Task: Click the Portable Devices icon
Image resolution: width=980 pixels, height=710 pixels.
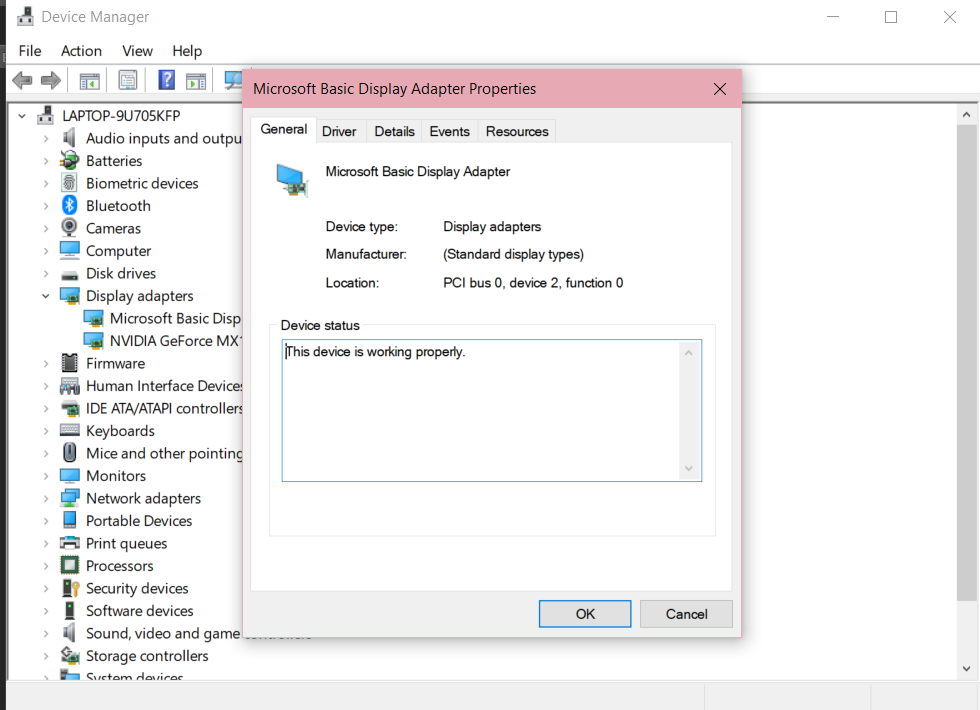Action: pos(69,520)
